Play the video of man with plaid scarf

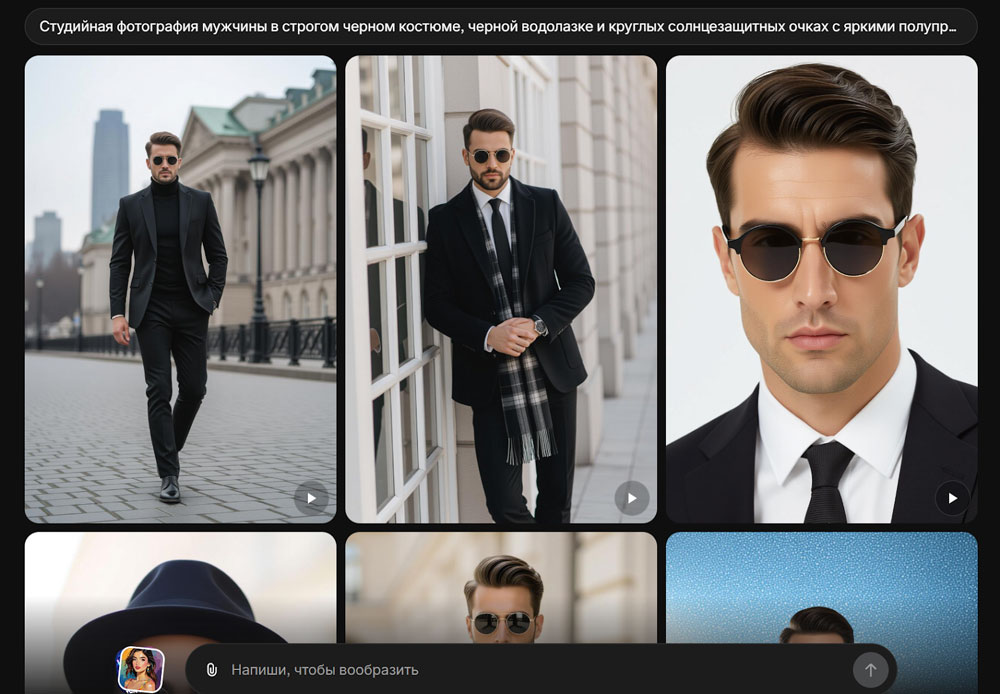pyautogui.click(x=631, y=498)
